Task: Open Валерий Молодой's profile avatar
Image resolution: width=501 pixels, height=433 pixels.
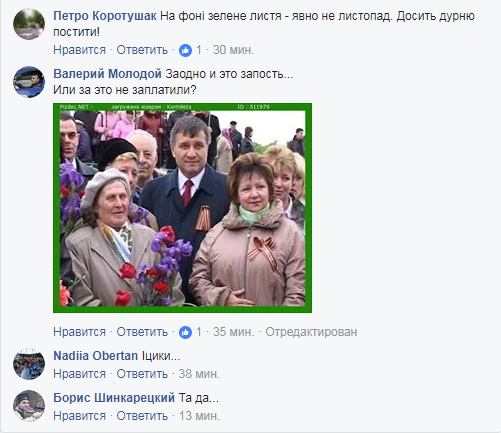Action: (x=29, y=82)
